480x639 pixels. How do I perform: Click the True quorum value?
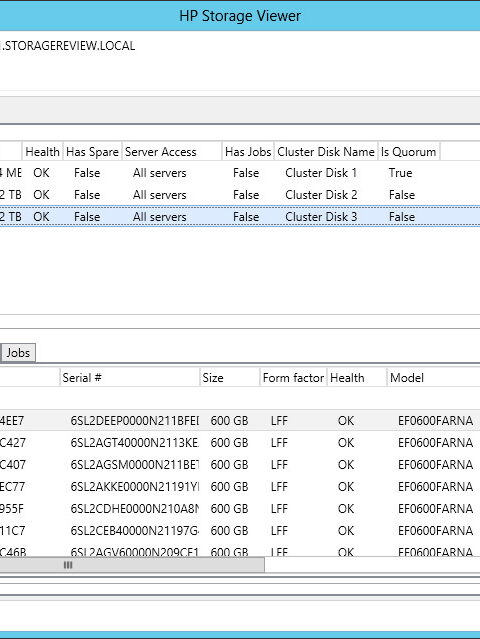pos(401,173)
